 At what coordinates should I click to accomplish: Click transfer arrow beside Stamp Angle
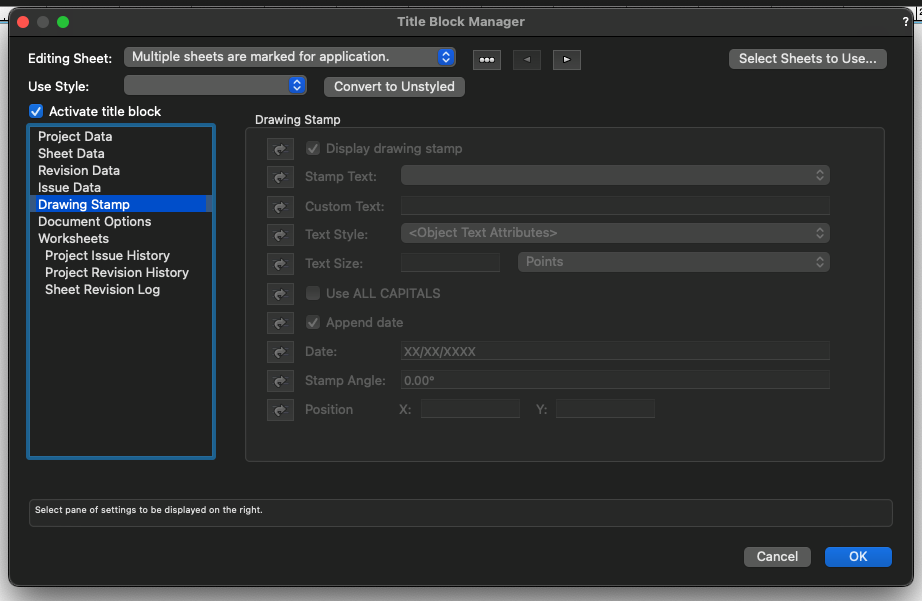(x=280, y=381)
